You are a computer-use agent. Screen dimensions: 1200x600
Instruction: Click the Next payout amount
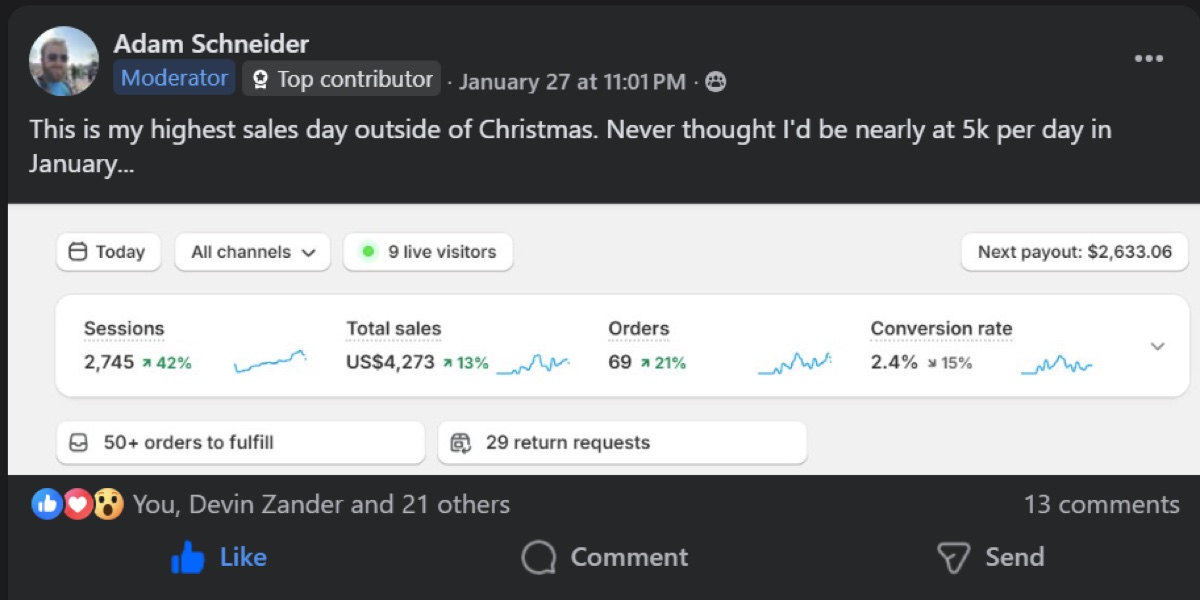[1074, 252]
